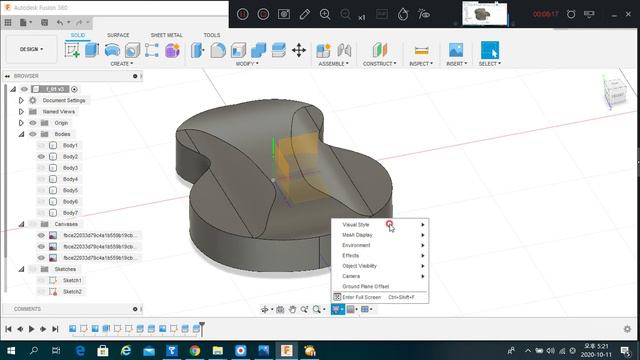Jump to timeline end
This screenshot has width=640, height=360.
(x=55, y=329)
